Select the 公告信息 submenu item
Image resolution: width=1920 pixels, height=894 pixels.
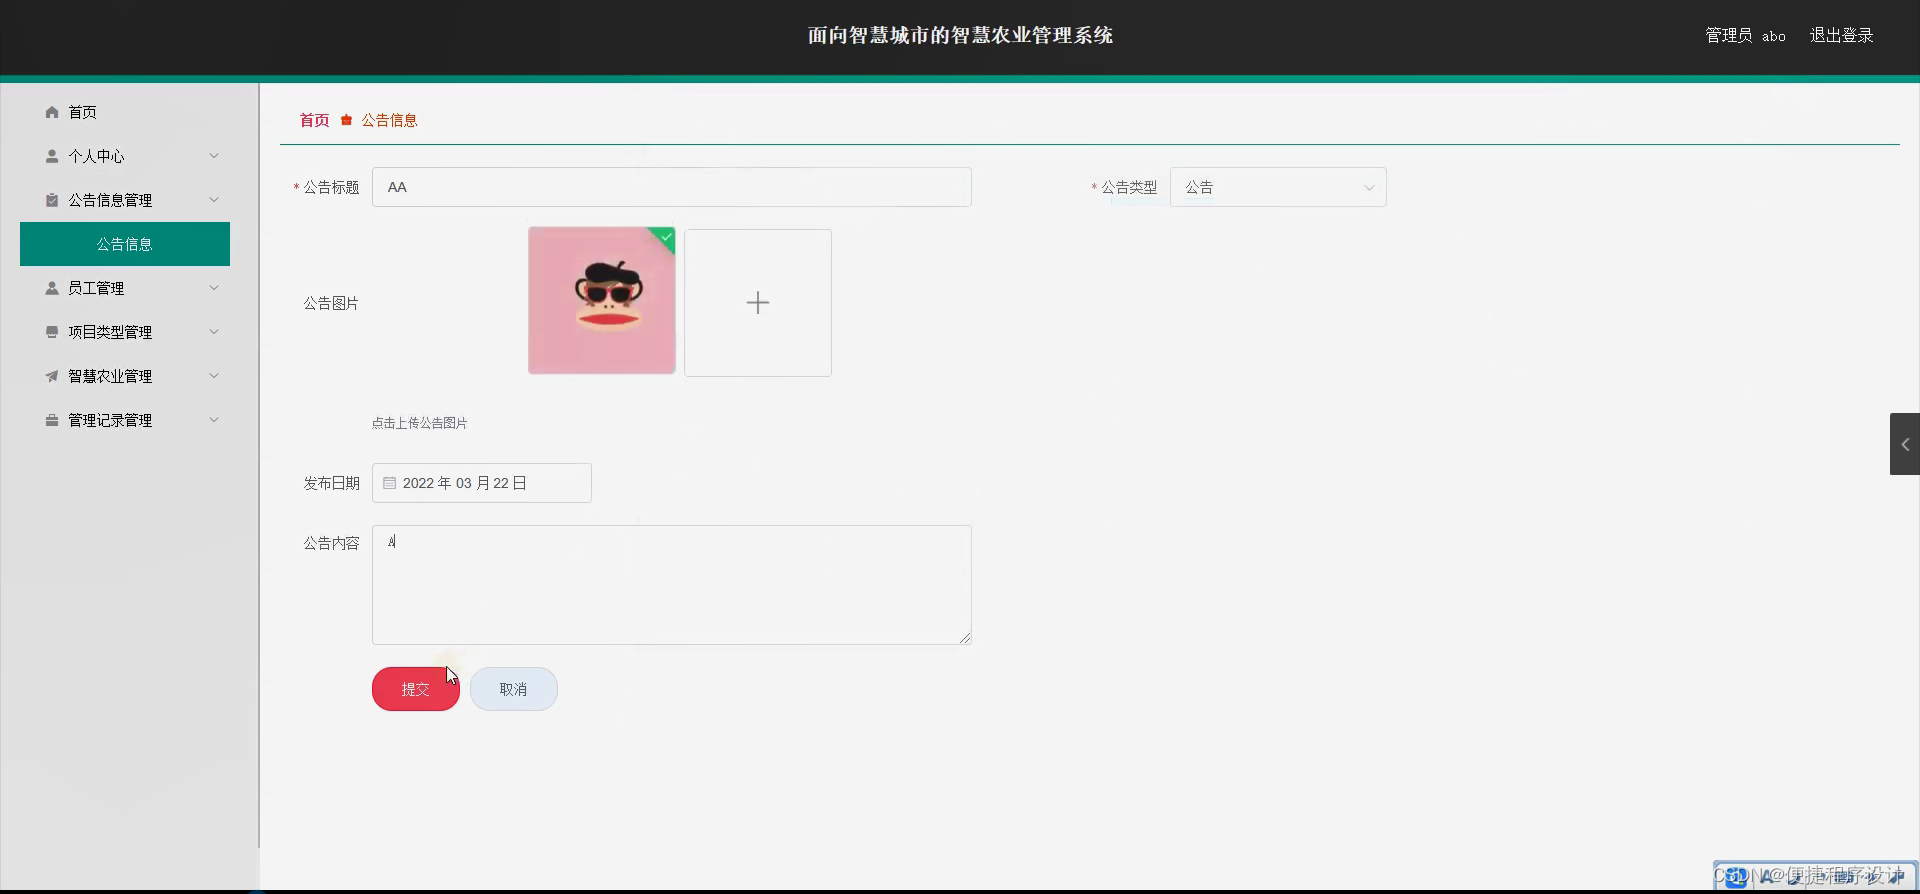[x=125, y=244]
